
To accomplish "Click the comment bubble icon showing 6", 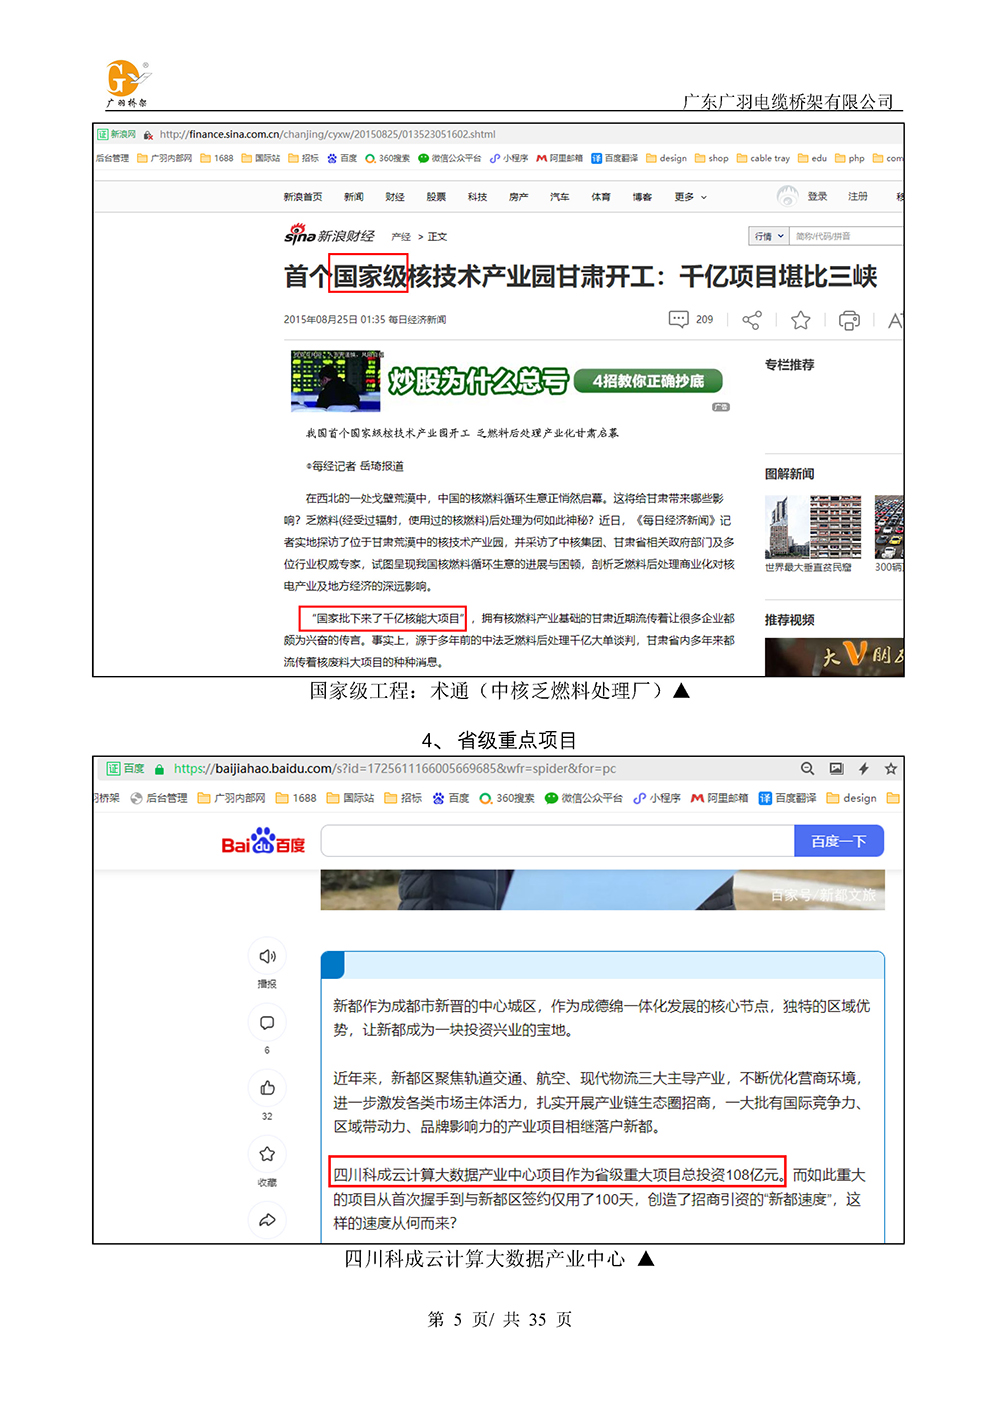I will [x=267, y=1023].
